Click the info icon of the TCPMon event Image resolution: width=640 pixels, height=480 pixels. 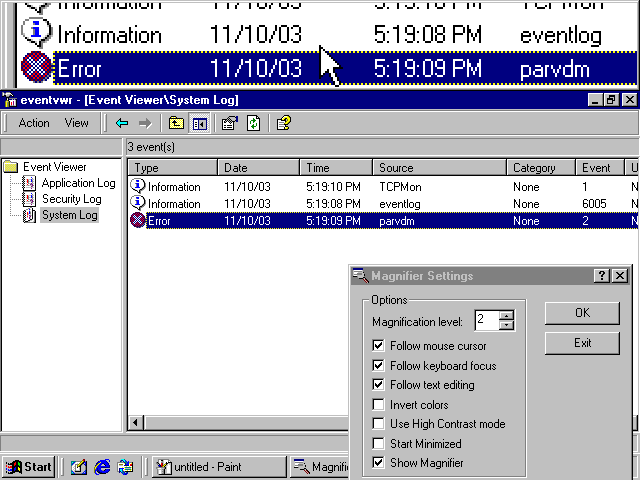138,186
